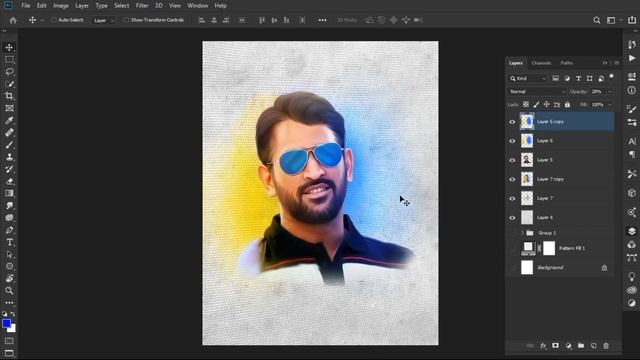The width and height of the screenshot is (640, 360).
Task: Open the blend mode Normal dropdown
Action: [x=537, y=92]
